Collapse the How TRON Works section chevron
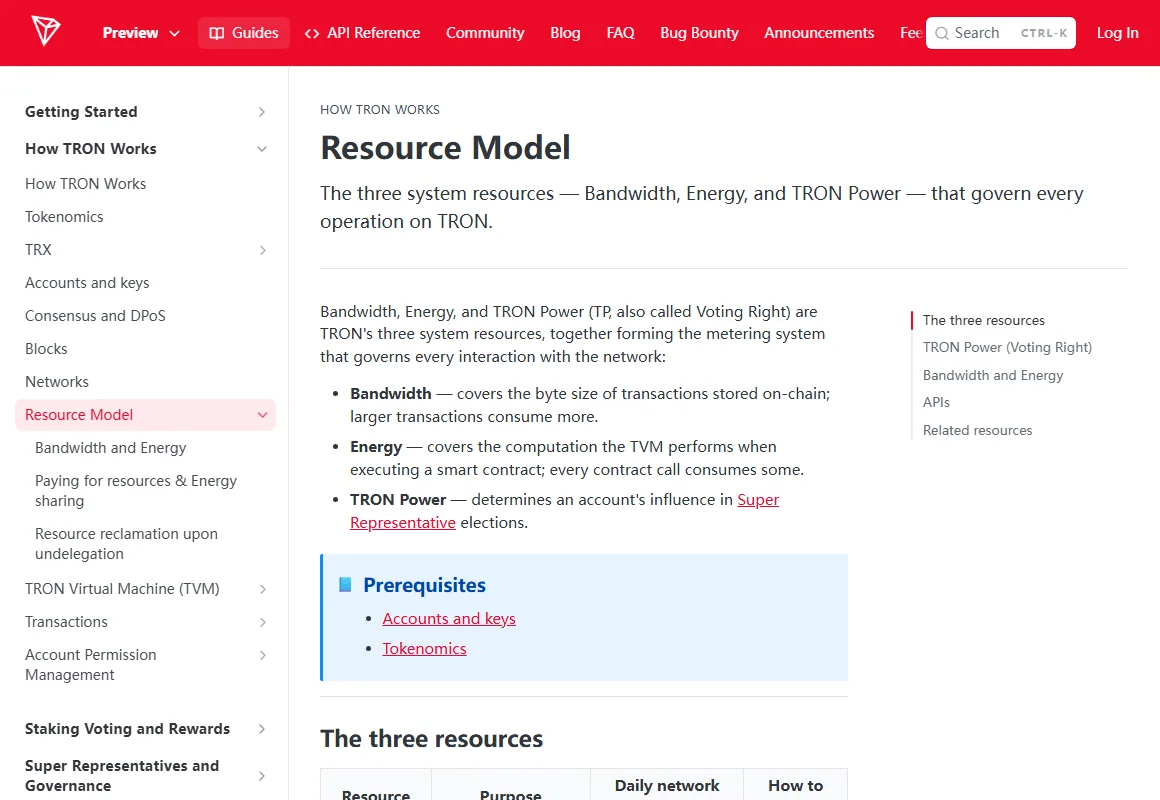The height and width of the screenshot is (800, 1160). tap(262, 149)
